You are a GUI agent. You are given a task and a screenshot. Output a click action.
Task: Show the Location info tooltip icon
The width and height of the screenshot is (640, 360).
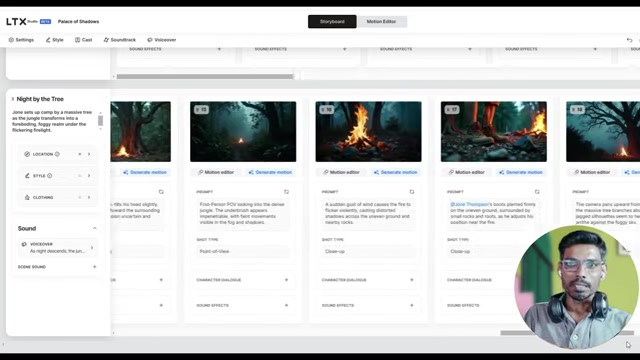click(x=57, y=154)
